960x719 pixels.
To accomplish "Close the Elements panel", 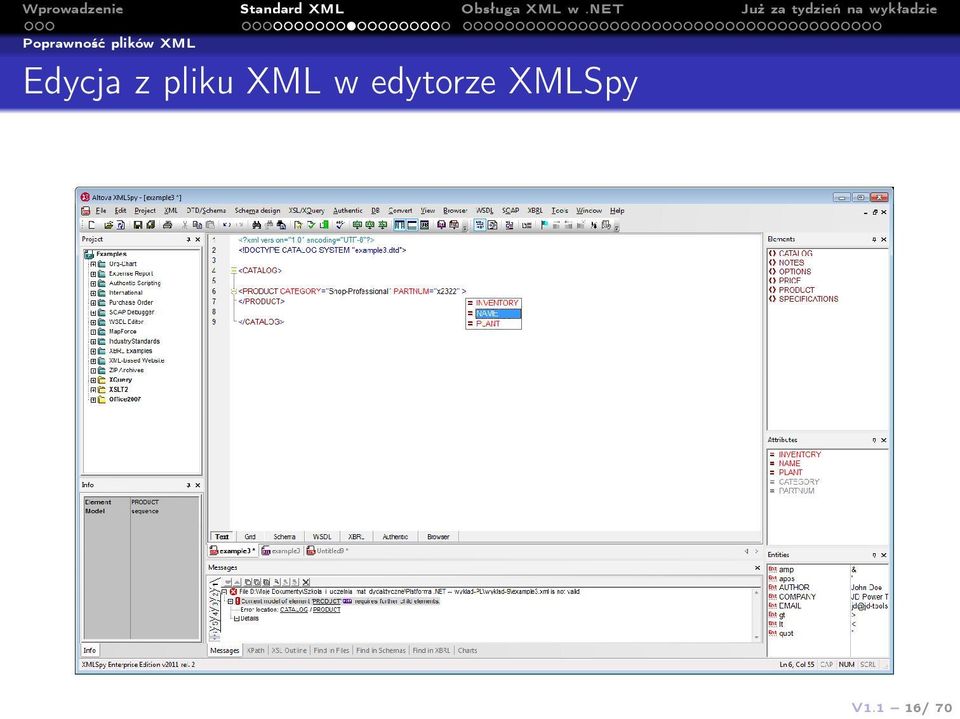I will (883, 239).
